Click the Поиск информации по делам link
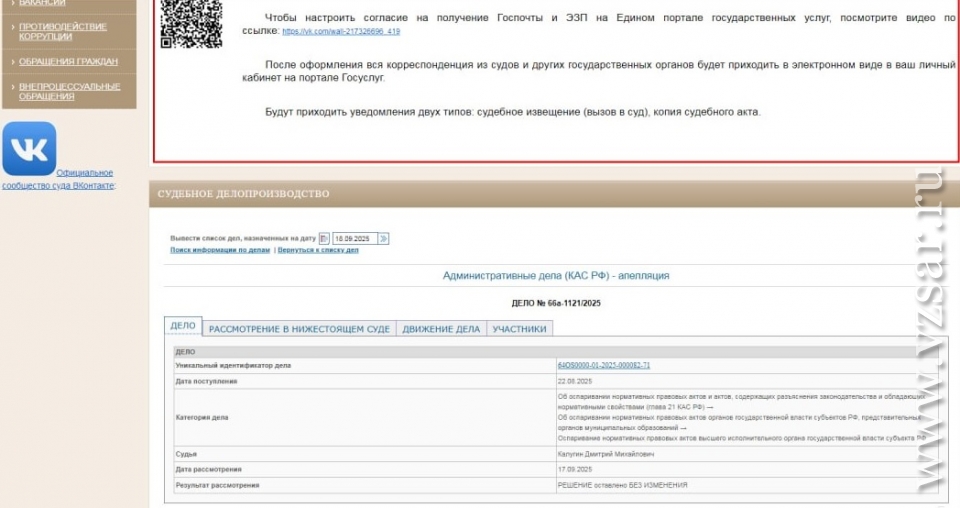This screenshot has height=508, width=960. [x=220, y=250]
